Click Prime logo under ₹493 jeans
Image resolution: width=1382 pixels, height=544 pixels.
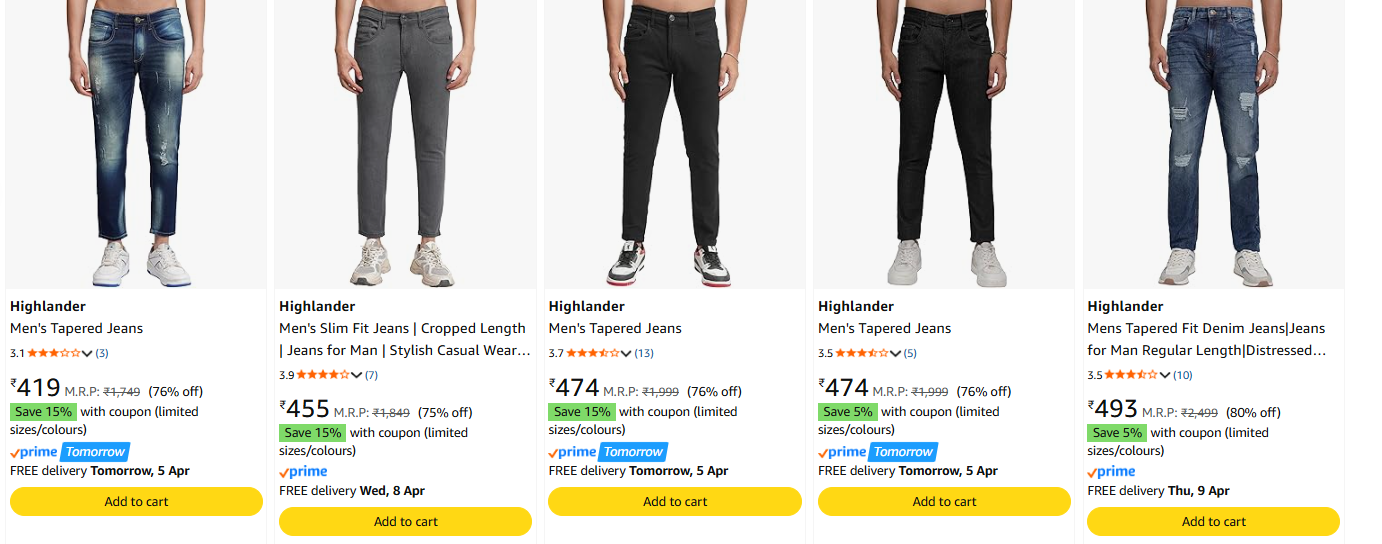click(x=1111, y=472)
